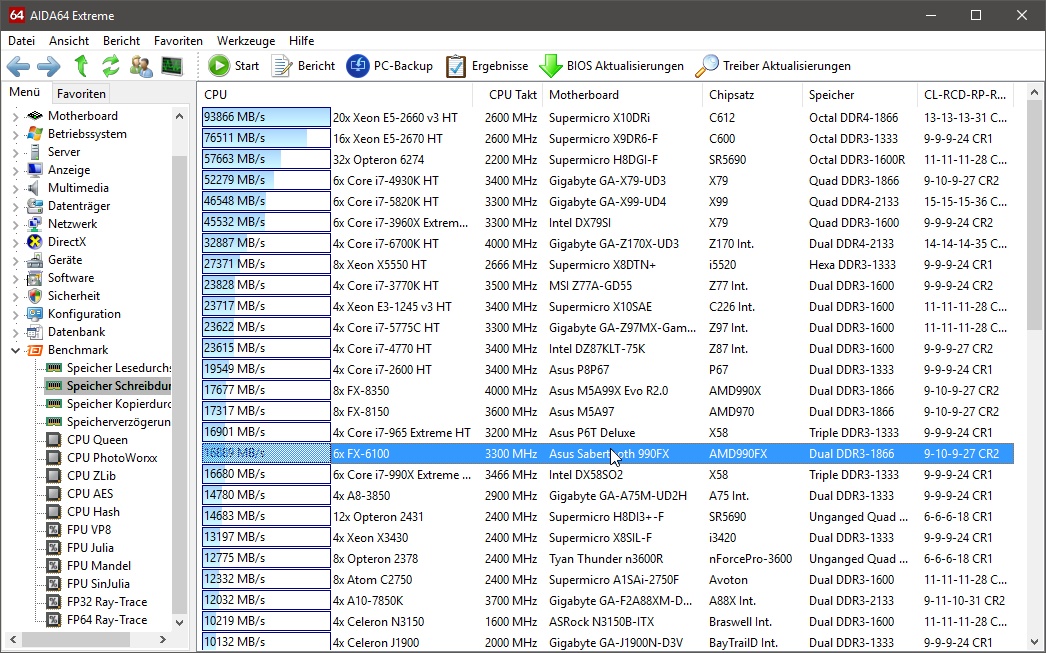Click the green Up arrow icon
Image resolution: width=1046 pixels, height=653 pixels.
(x=81, y=66)
